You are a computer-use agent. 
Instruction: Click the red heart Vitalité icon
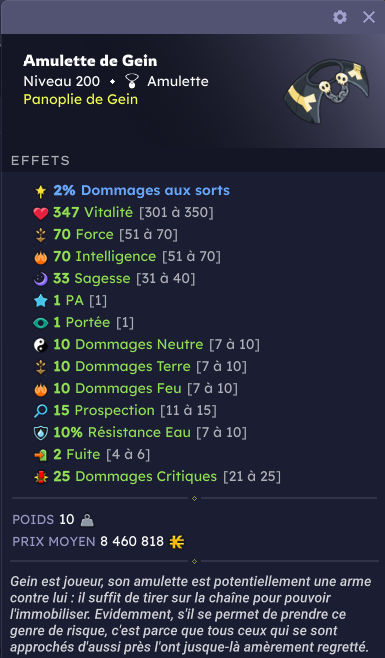click(41, 213)
